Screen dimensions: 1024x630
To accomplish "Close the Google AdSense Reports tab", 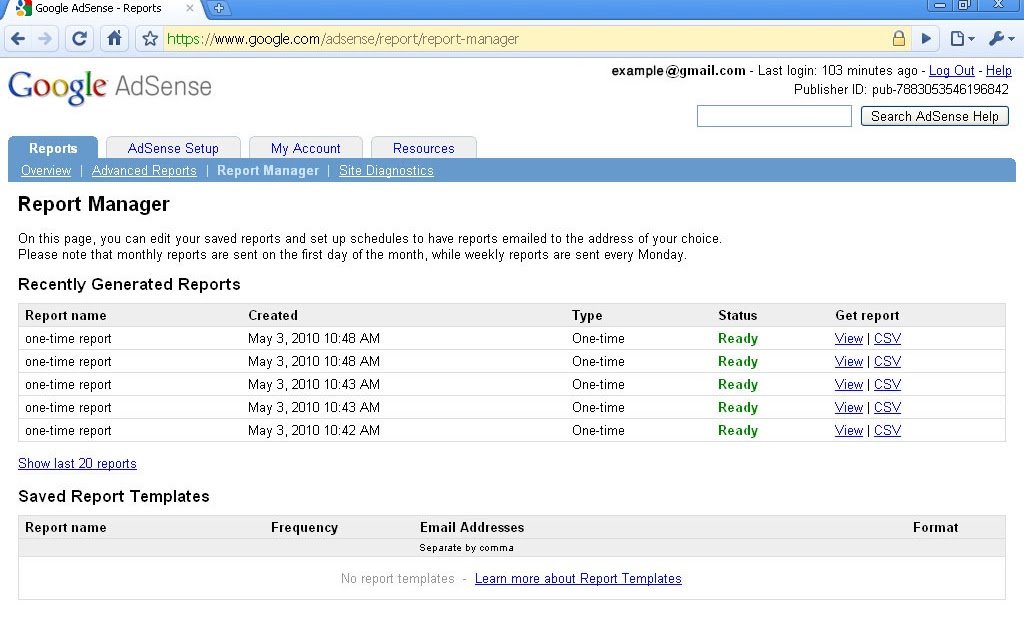I will (x=189, y=8).
